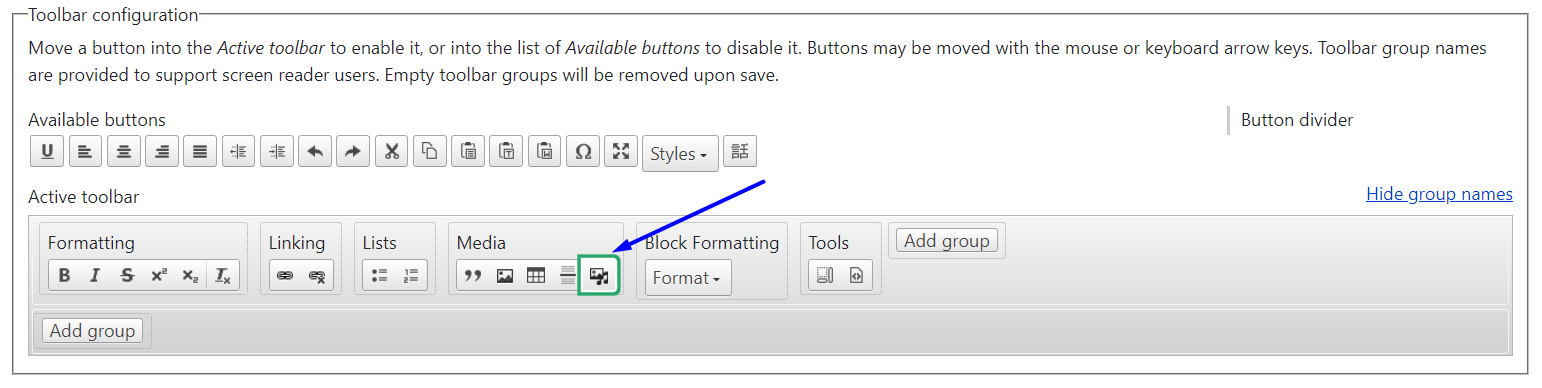Click the Blockquote icon in Media group
The height and width of the screenshot is (388, 1542).
473,275
